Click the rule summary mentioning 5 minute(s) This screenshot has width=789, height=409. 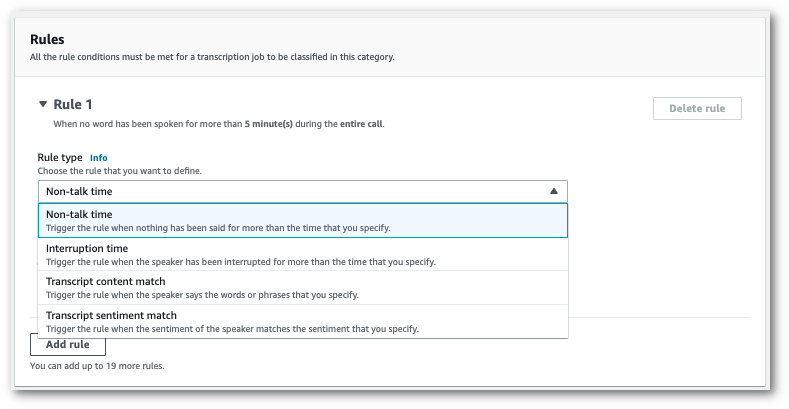click(x=218, y=124)
